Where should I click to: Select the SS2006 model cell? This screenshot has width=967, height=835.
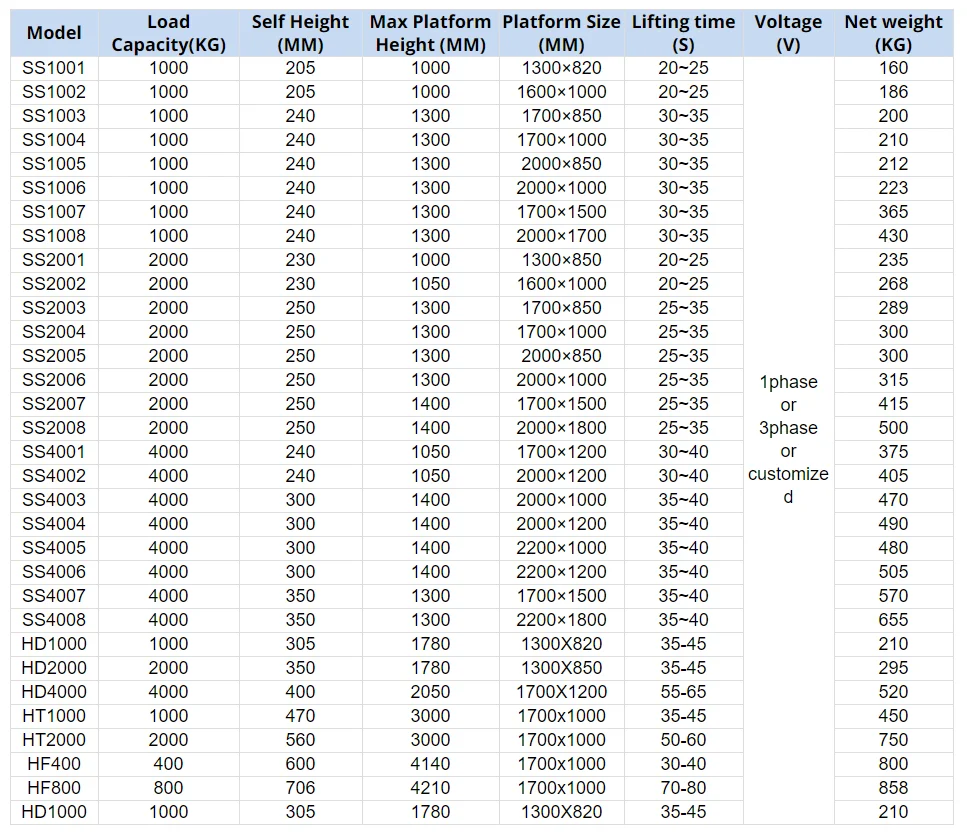point(54,380)
